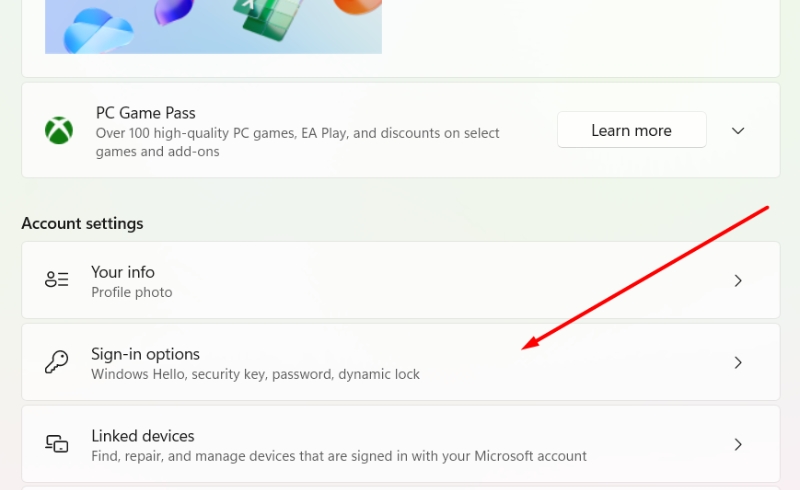Open the Sign-in options entry
This screenshot has height=490, width=800.
(401, 362)
